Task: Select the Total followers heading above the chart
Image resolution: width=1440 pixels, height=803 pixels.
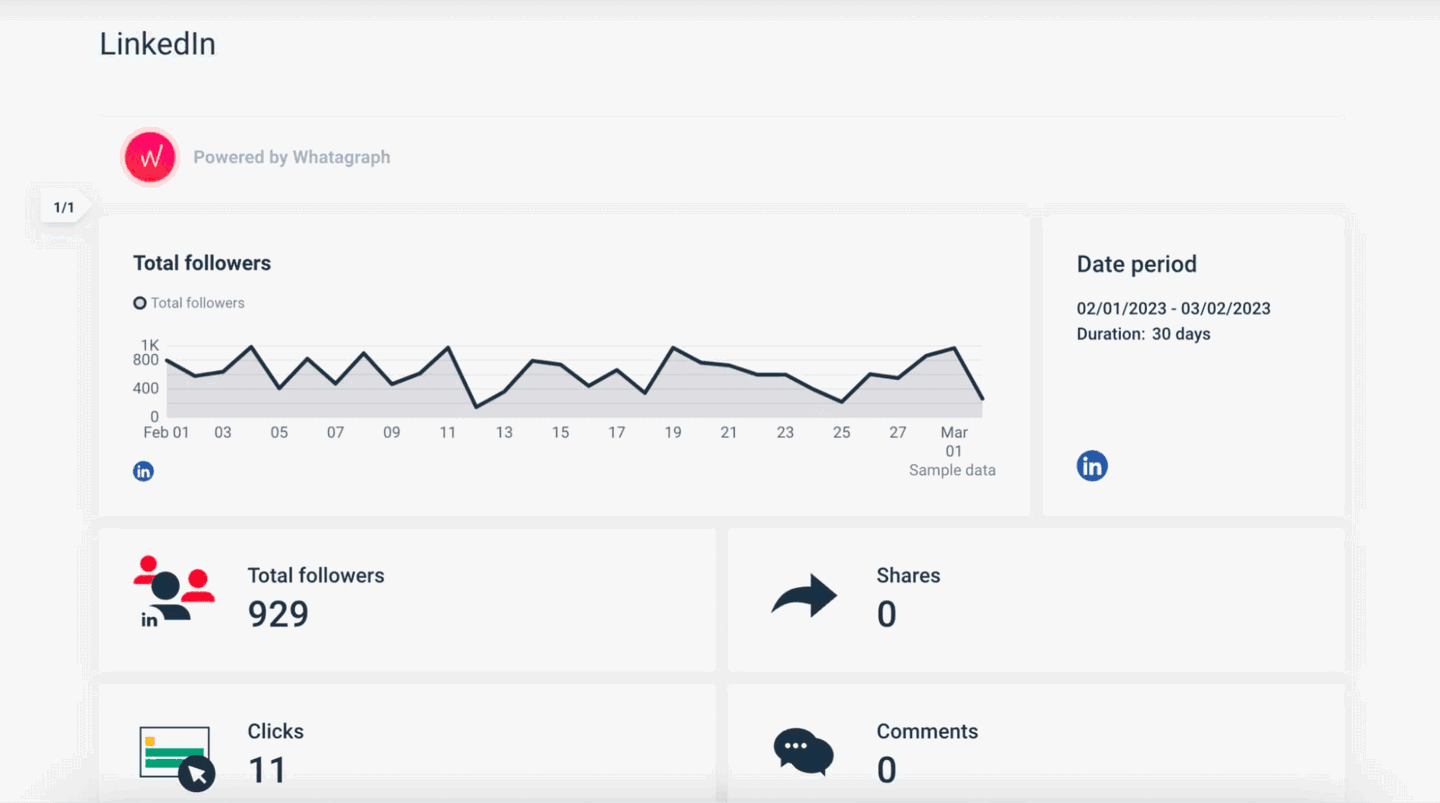Action: coord(201,263)
